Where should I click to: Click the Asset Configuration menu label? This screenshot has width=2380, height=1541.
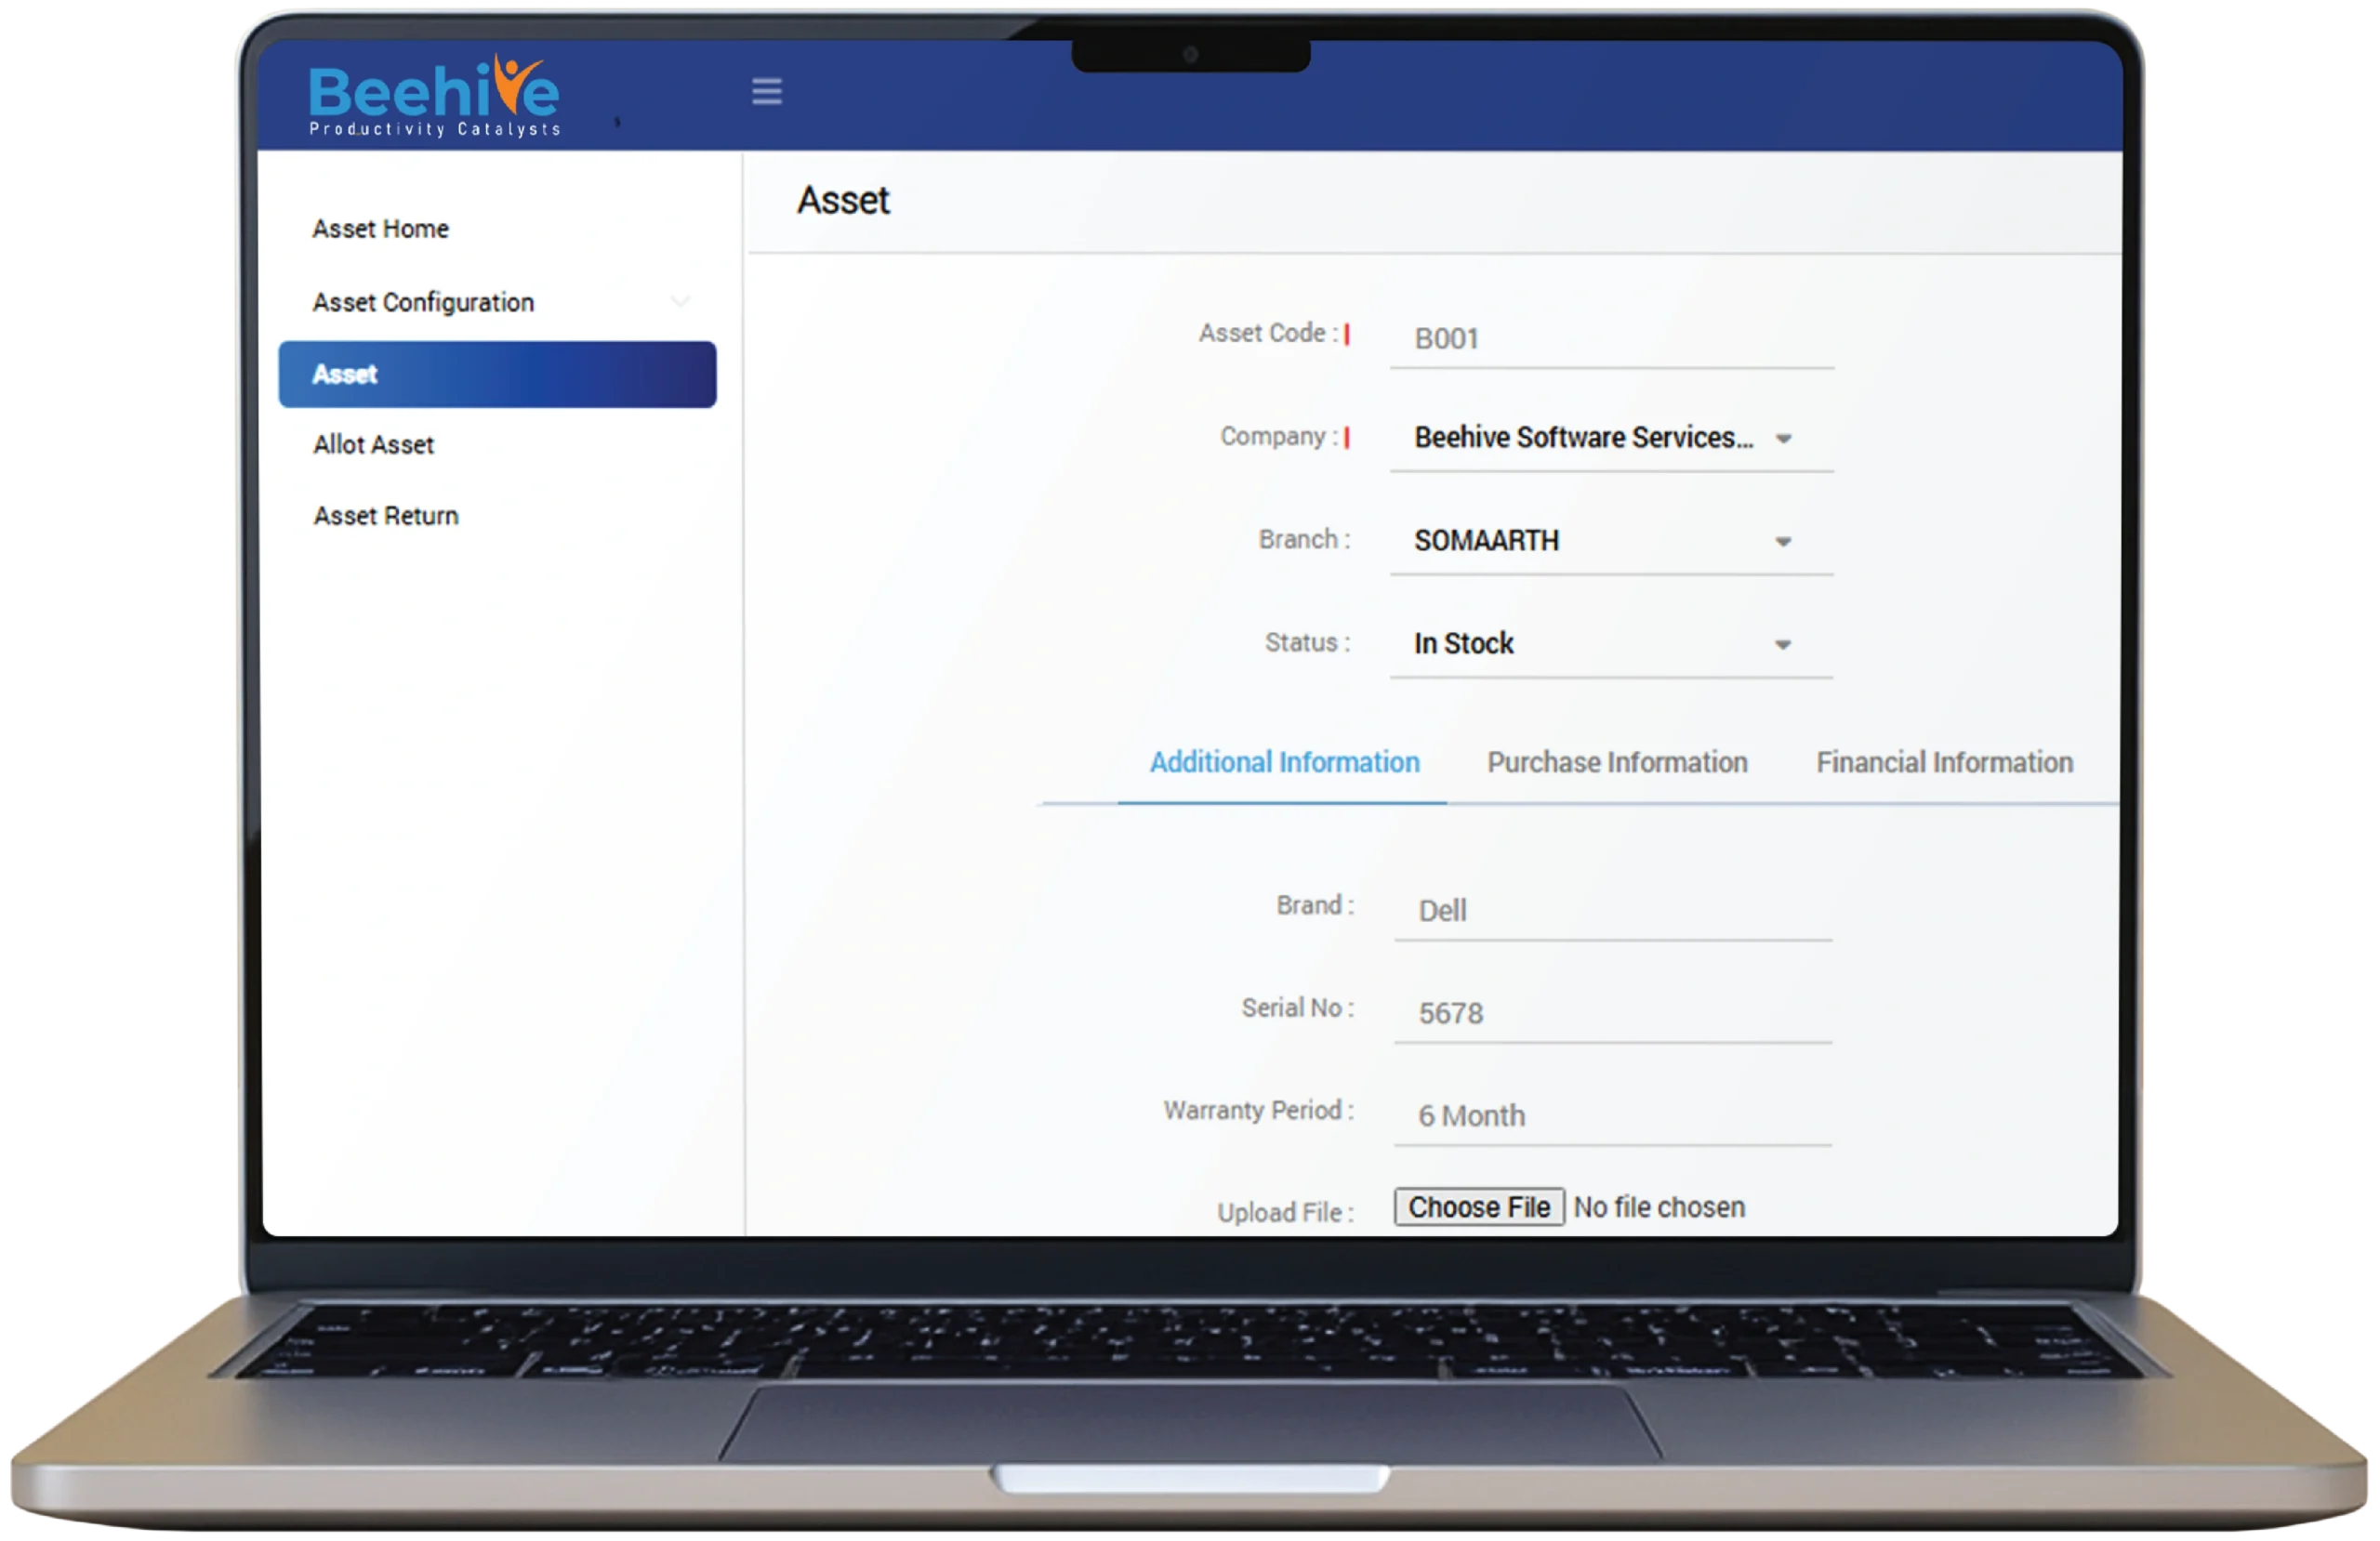point(423,302)
